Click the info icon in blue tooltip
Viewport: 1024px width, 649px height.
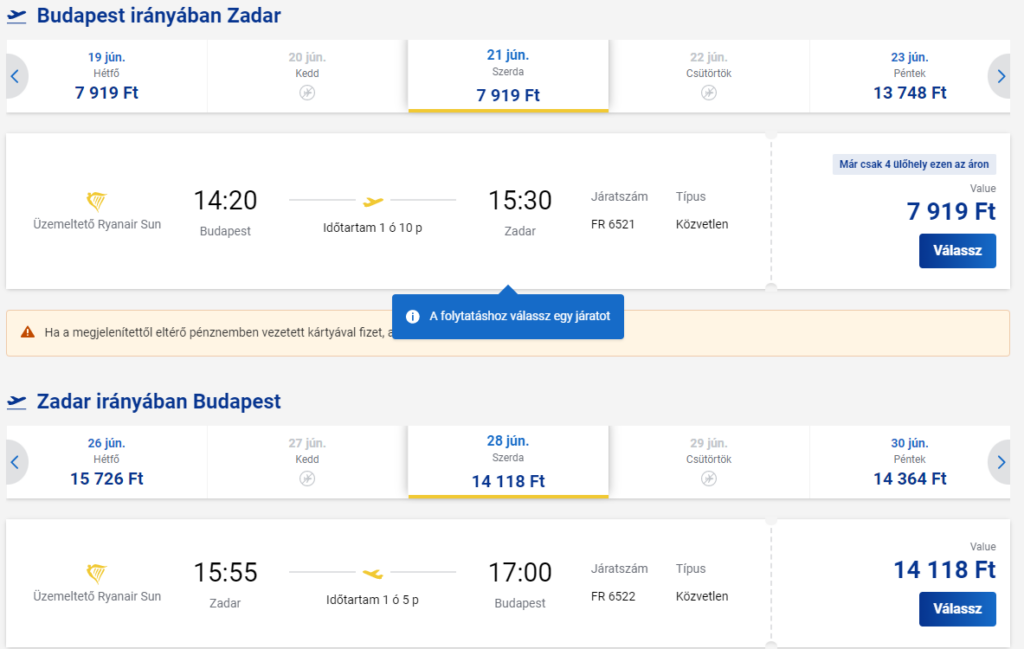[413, 317]
